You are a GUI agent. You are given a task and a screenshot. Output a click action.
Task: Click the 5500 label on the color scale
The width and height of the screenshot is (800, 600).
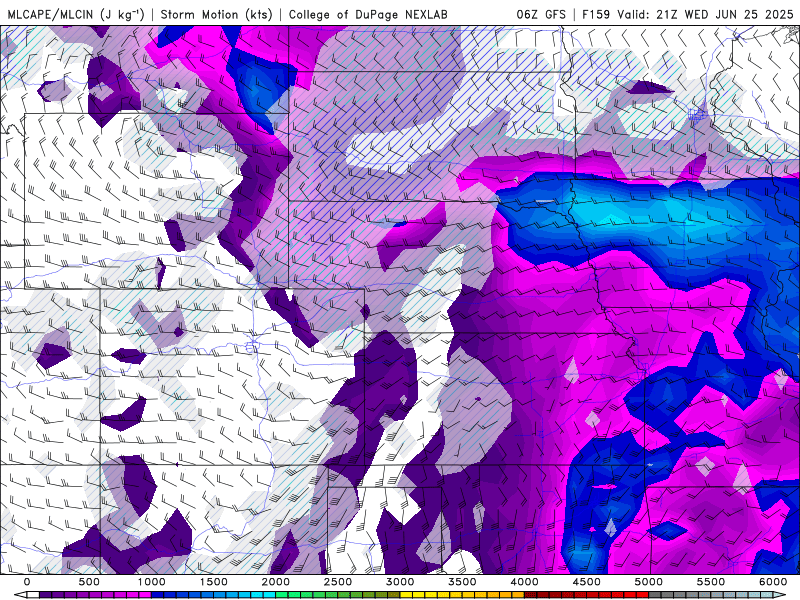click(711, 582)
